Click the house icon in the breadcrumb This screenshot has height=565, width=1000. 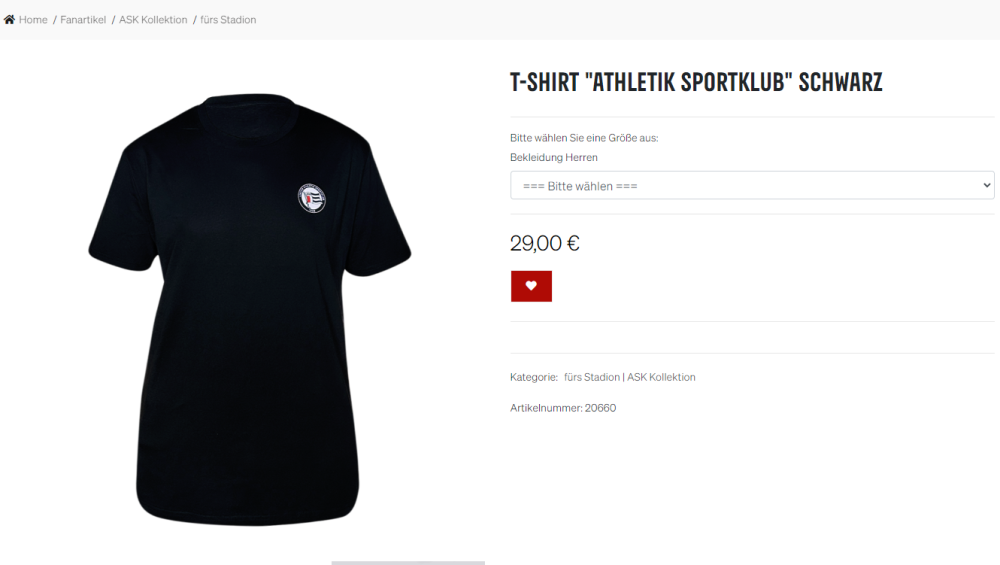point(9,20)
